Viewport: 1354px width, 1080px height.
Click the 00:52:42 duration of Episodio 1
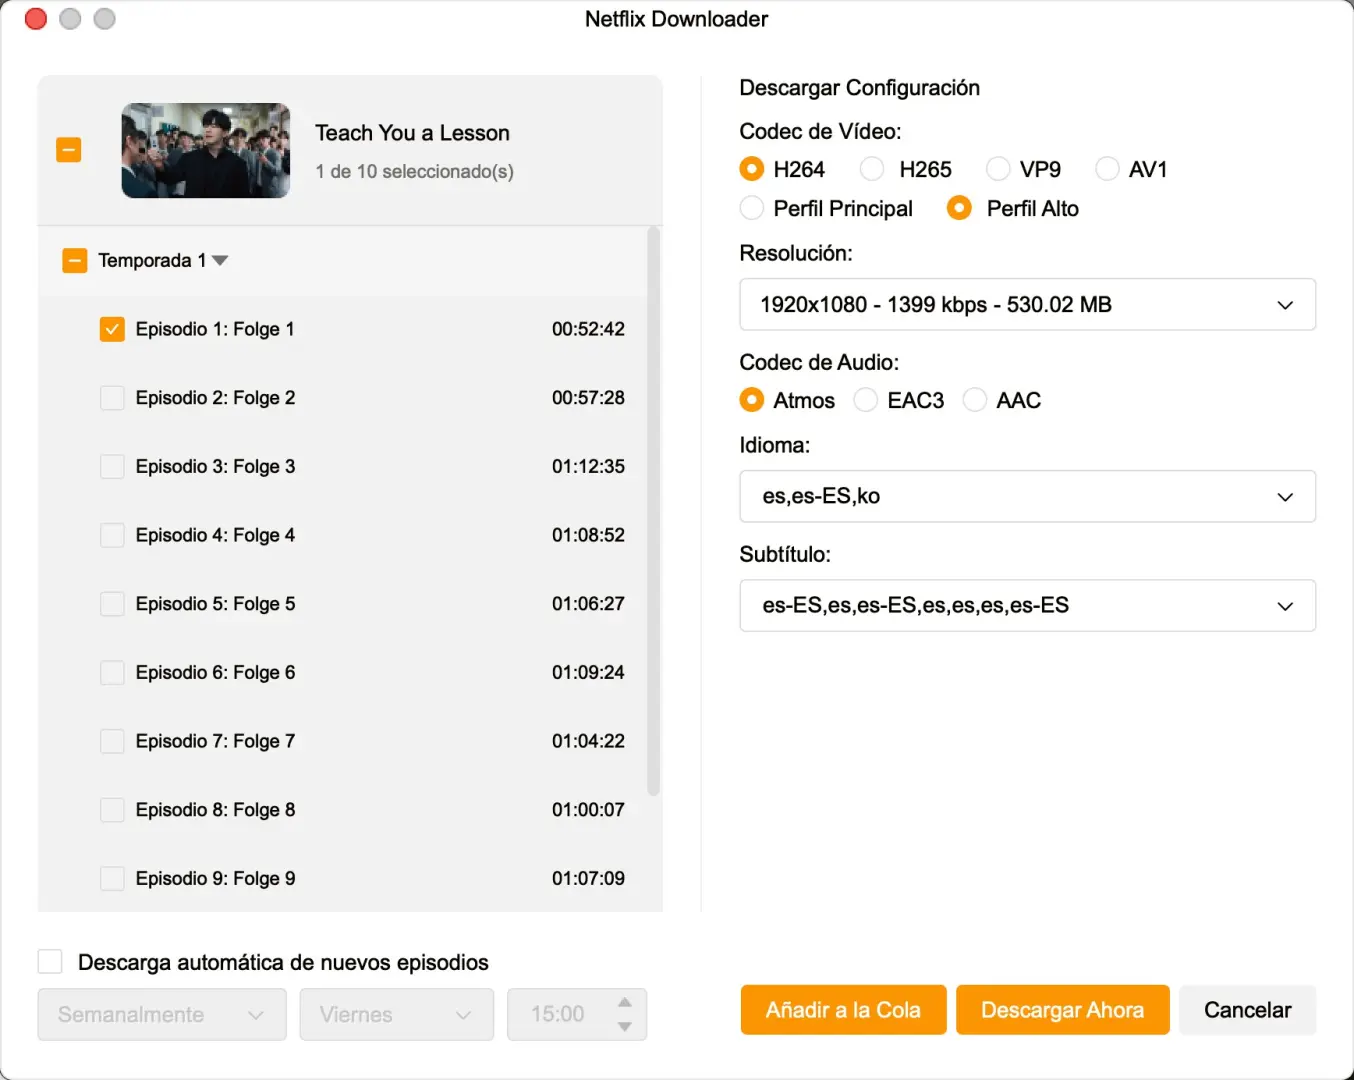[588, 329]
